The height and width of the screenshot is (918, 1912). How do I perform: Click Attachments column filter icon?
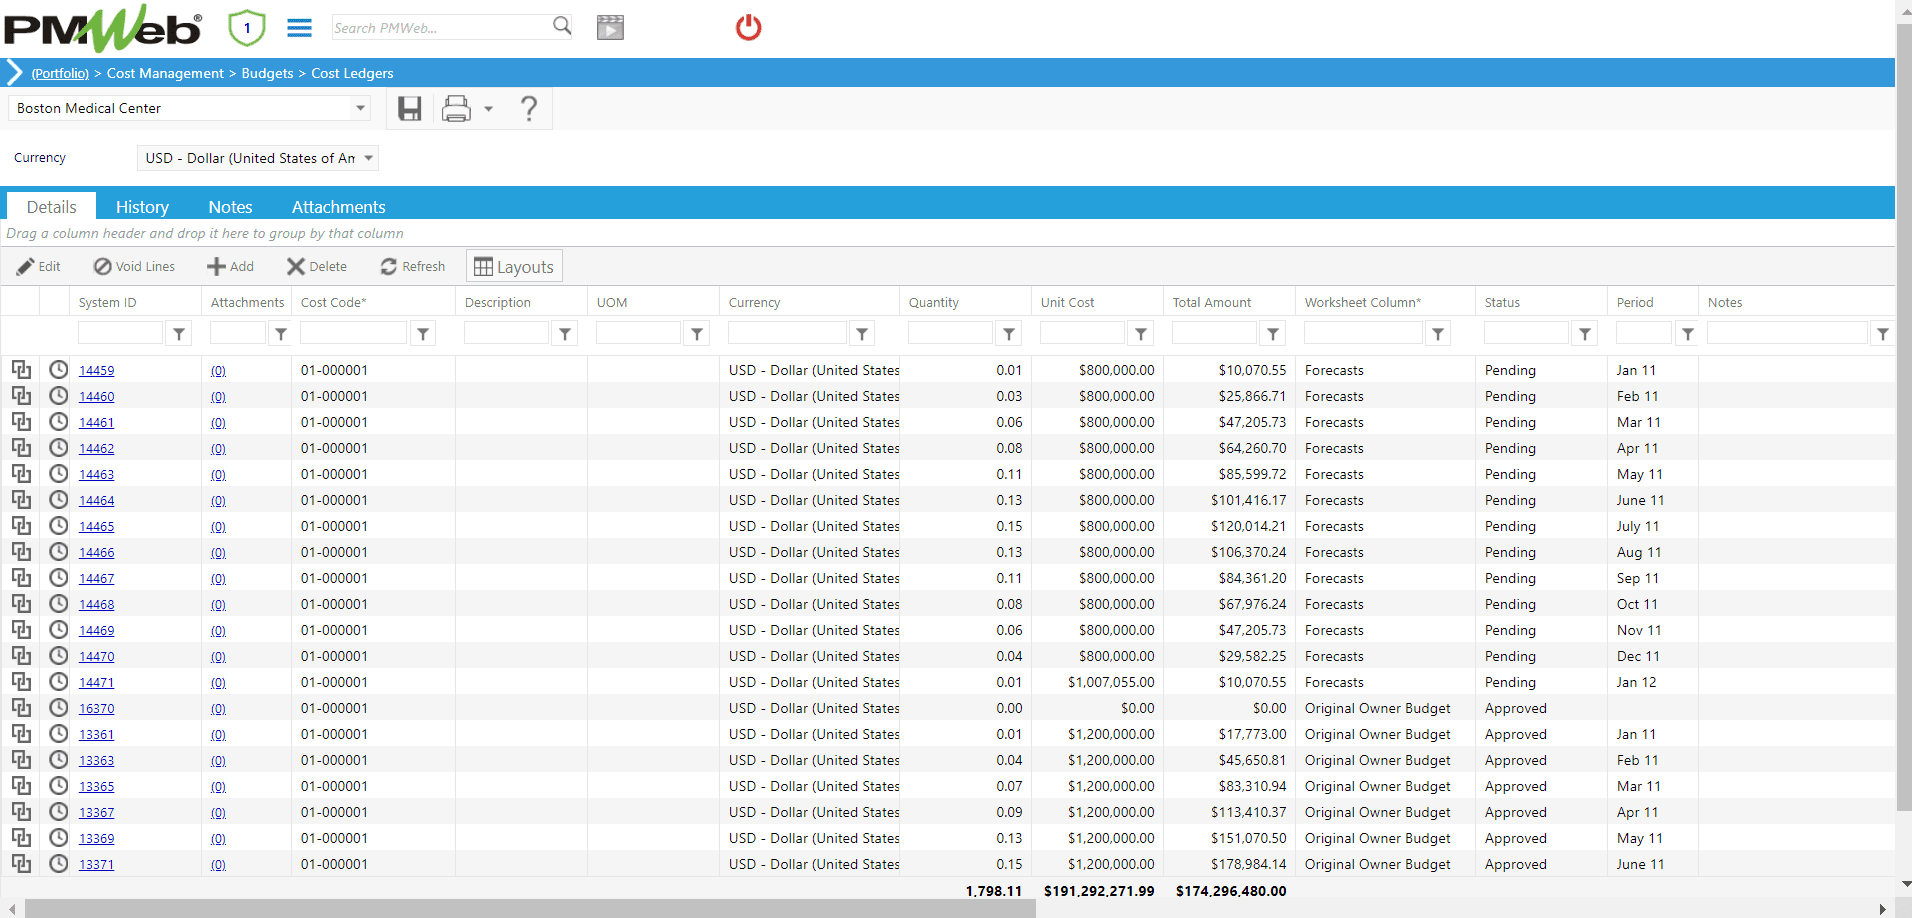pos(281,334)
